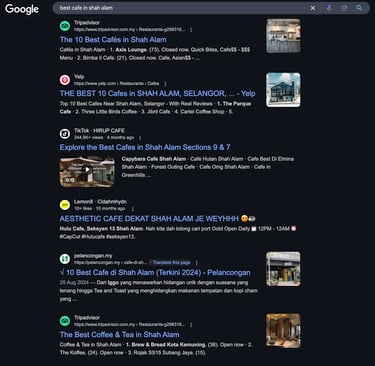Click the TikTok favicon
The image size is (375, 366).
(x=65, y=134)
